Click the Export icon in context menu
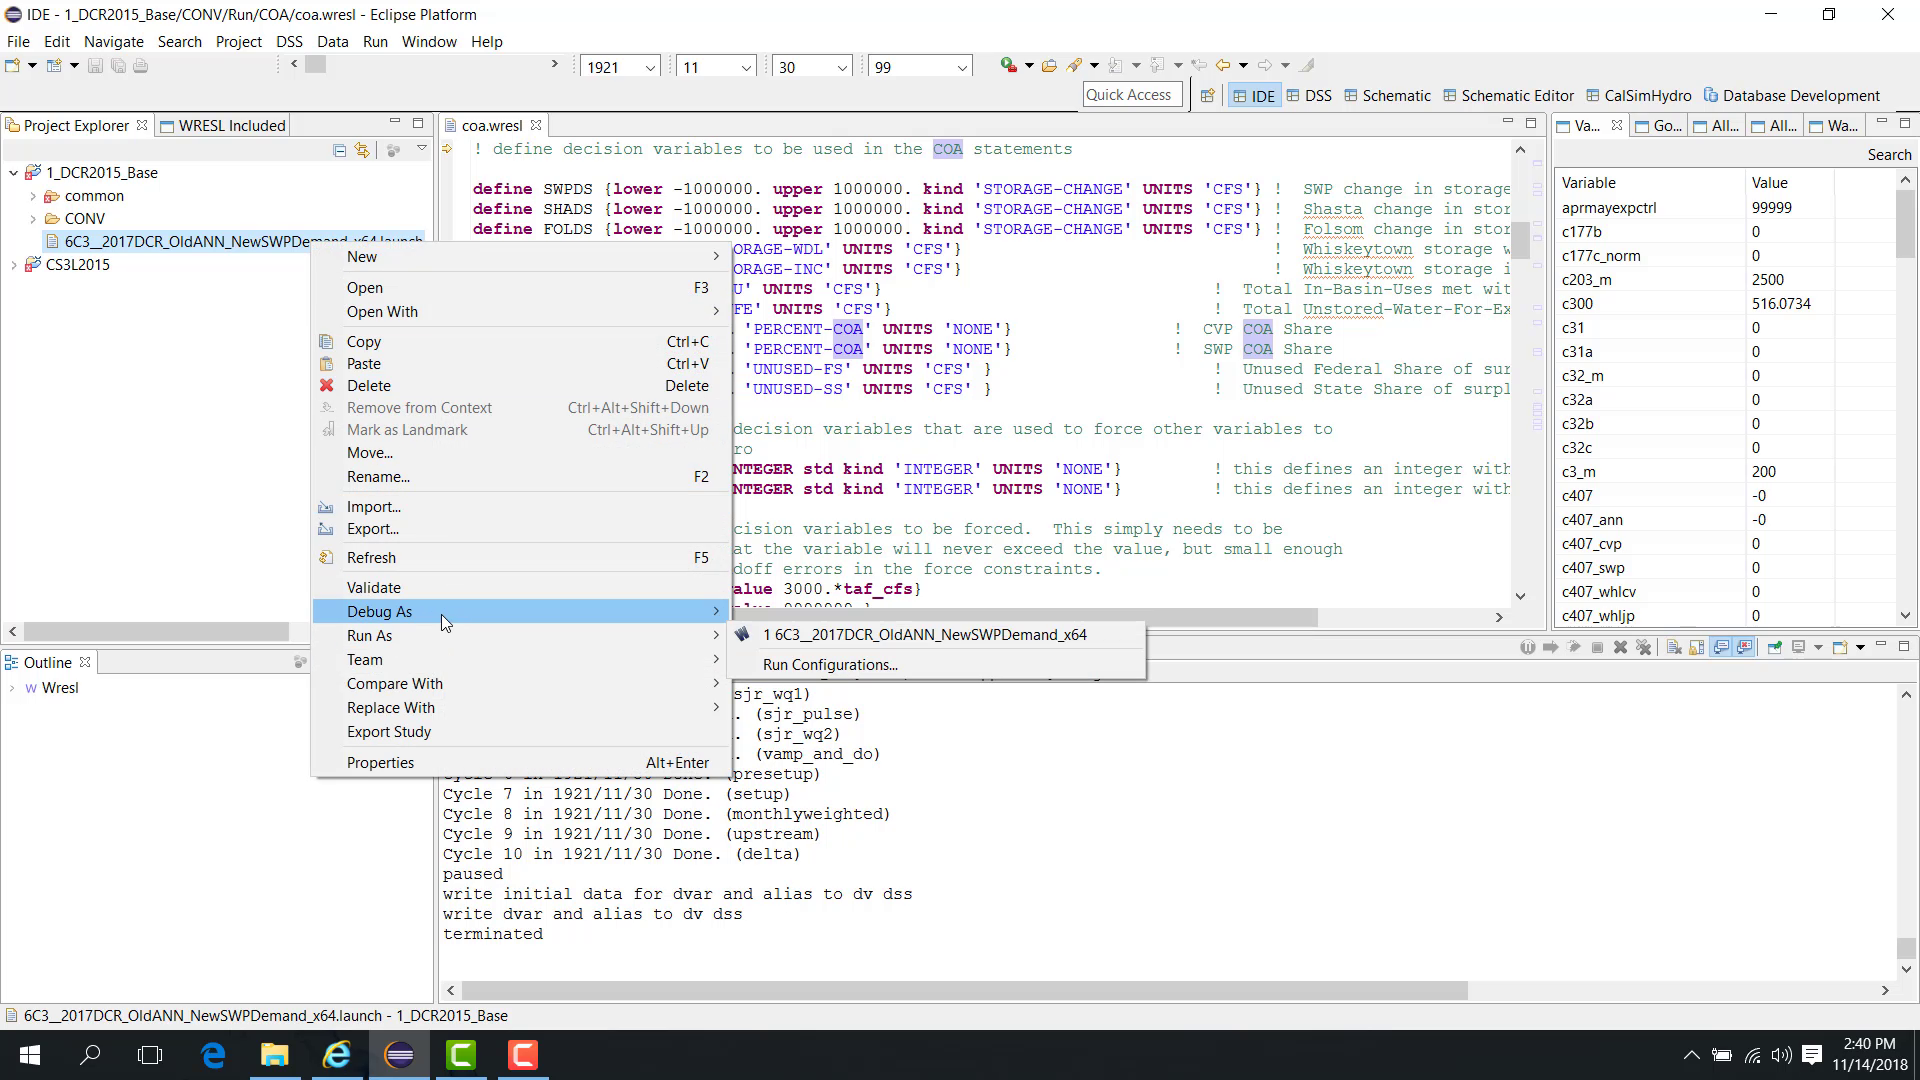The height and width of the screenshot is (1080, 1920). coord(326,529)
